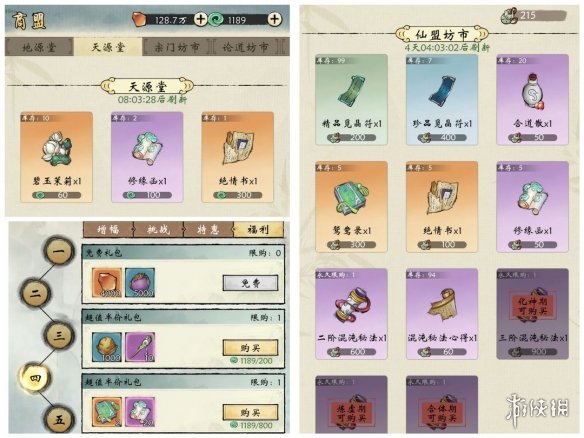Switch to the 地源堂 tab
Viewport: 584px width, 438px height.
click(39, 47)
